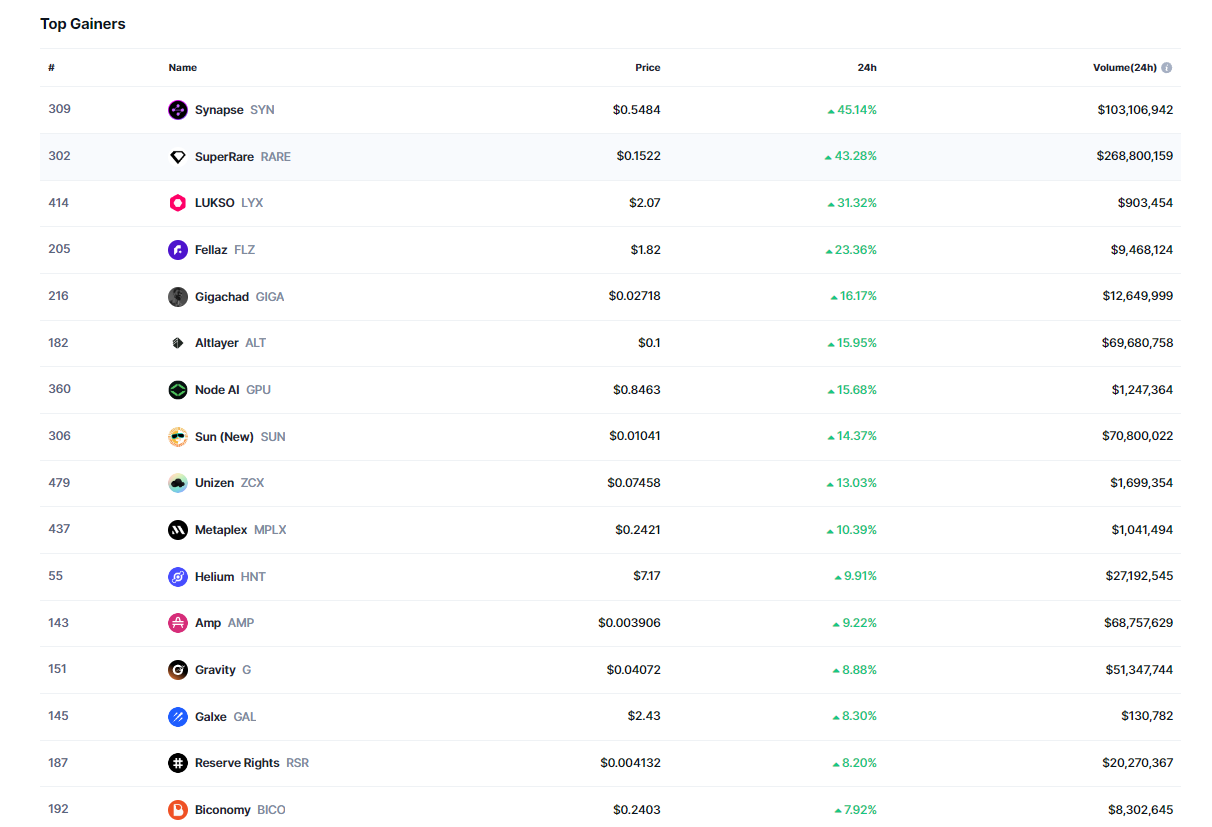
Task: Sort table by Price column header
Action: click(647, 68)
